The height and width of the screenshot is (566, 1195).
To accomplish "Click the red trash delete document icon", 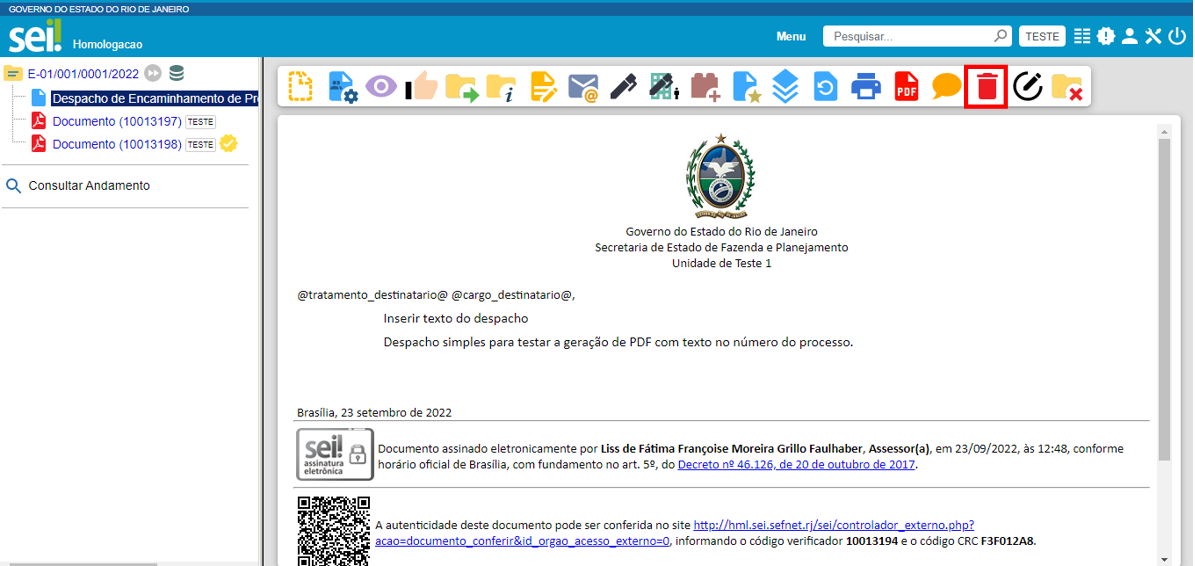I will pos(987,87).
